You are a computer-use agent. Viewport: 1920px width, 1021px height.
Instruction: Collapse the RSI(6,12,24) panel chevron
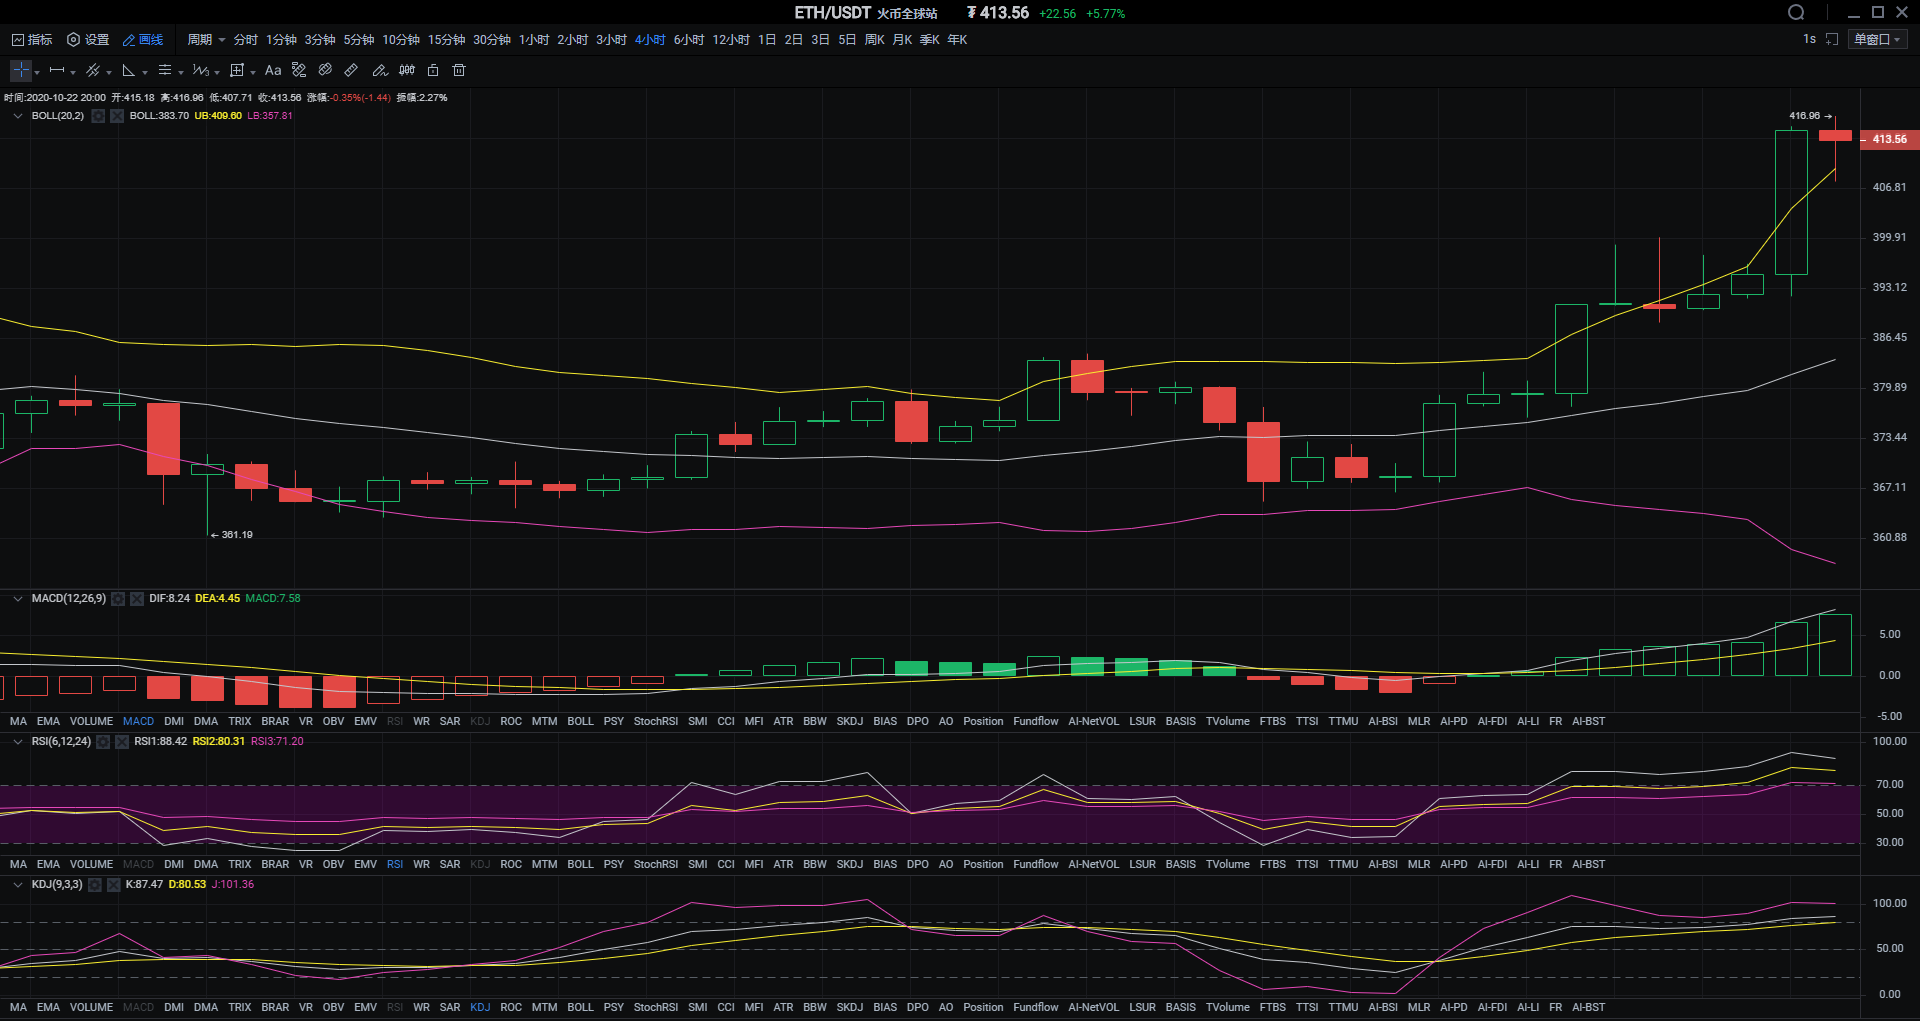pos(17,742)
